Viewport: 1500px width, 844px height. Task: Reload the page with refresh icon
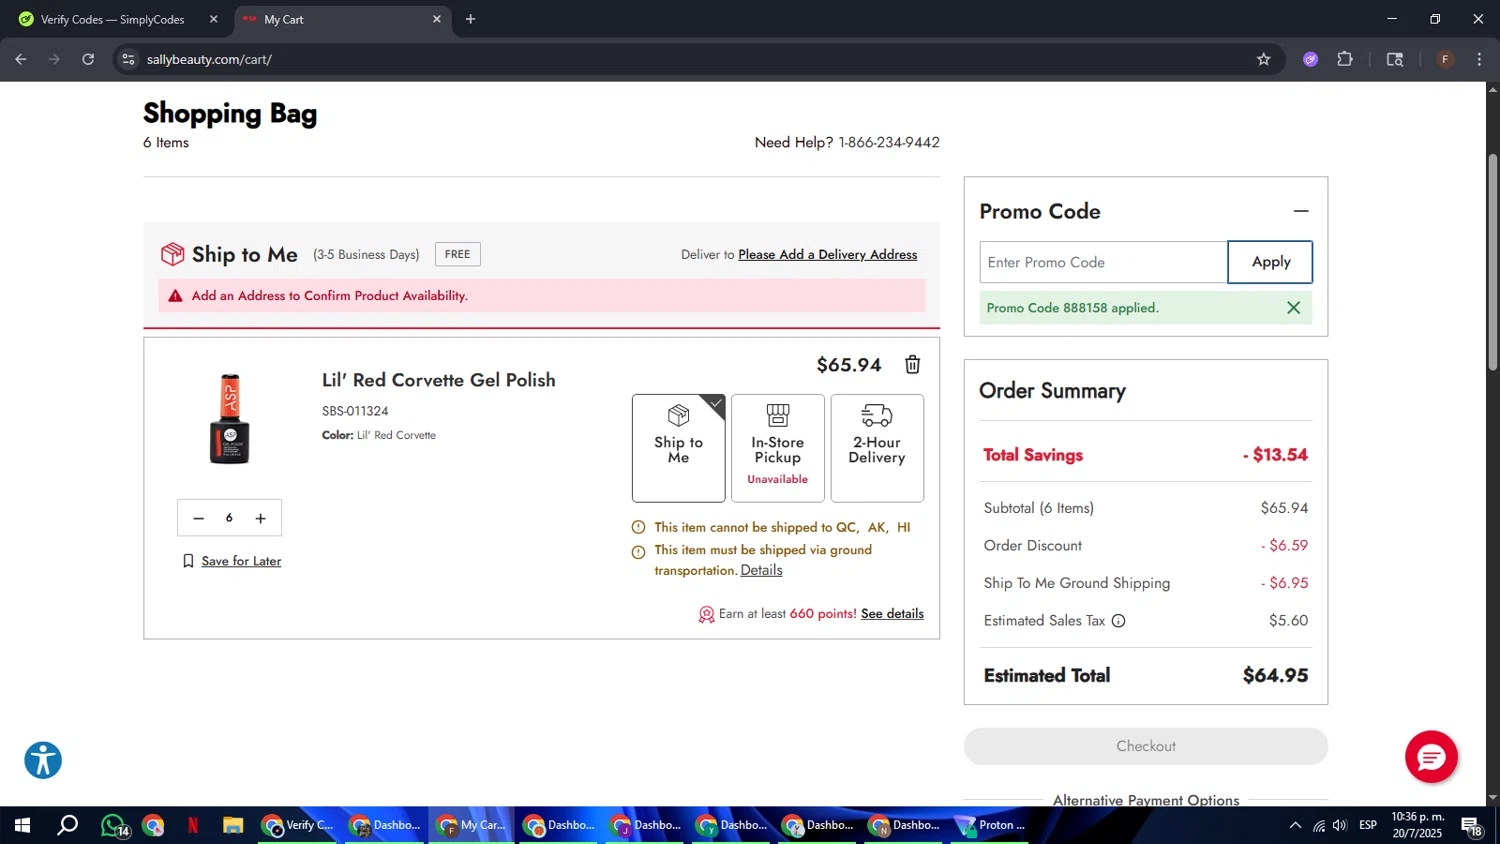(88, 59)
